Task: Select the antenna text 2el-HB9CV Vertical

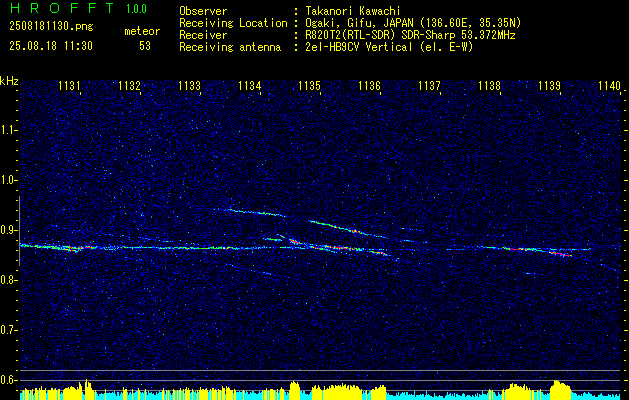Action: tap(359, 47)
